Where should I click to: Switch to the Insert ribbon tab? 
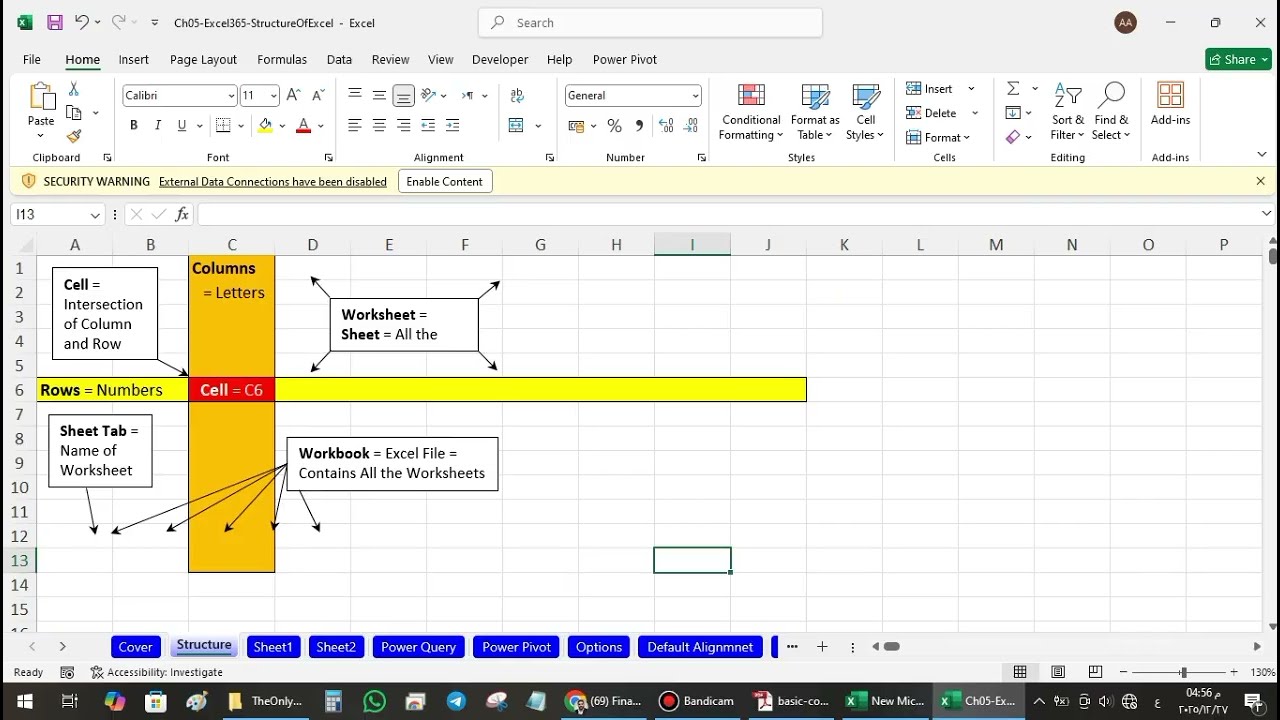134,59
